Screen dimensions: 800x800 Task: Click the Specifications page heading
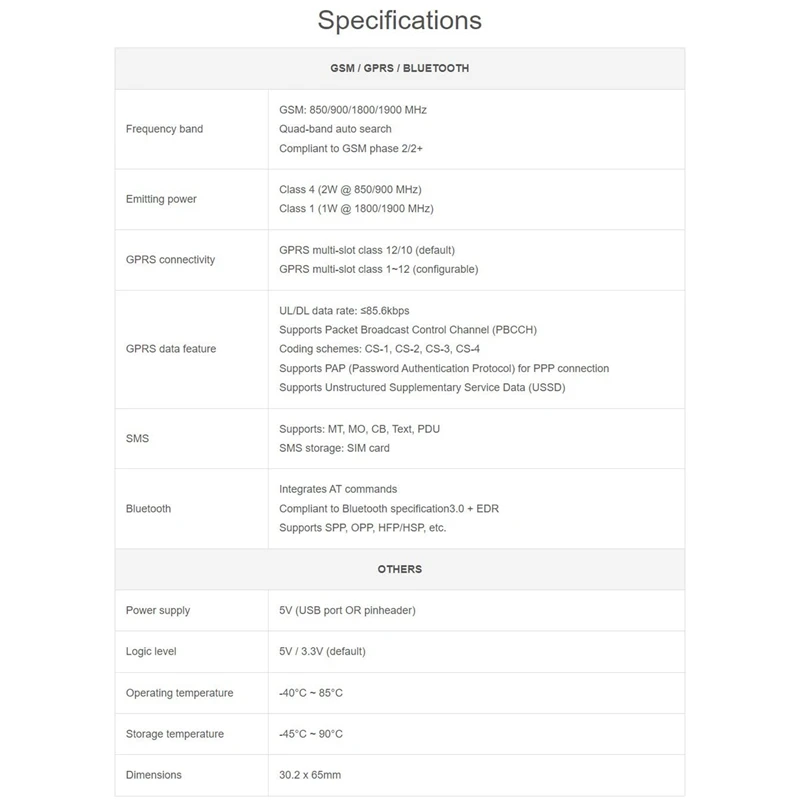click(x=399, y=20)
